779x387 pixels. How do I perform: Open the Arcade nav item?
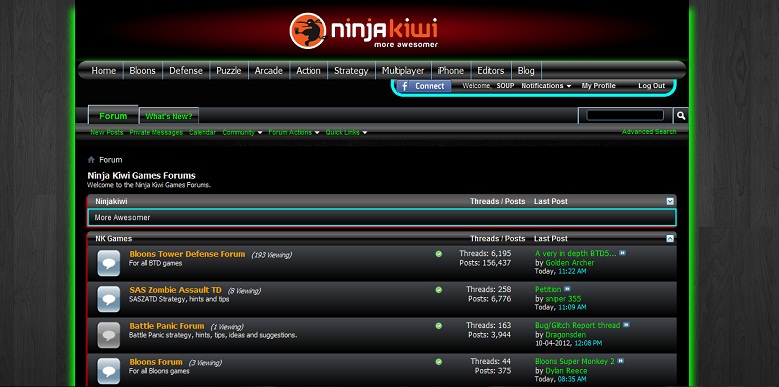click(x=269, y=71)
